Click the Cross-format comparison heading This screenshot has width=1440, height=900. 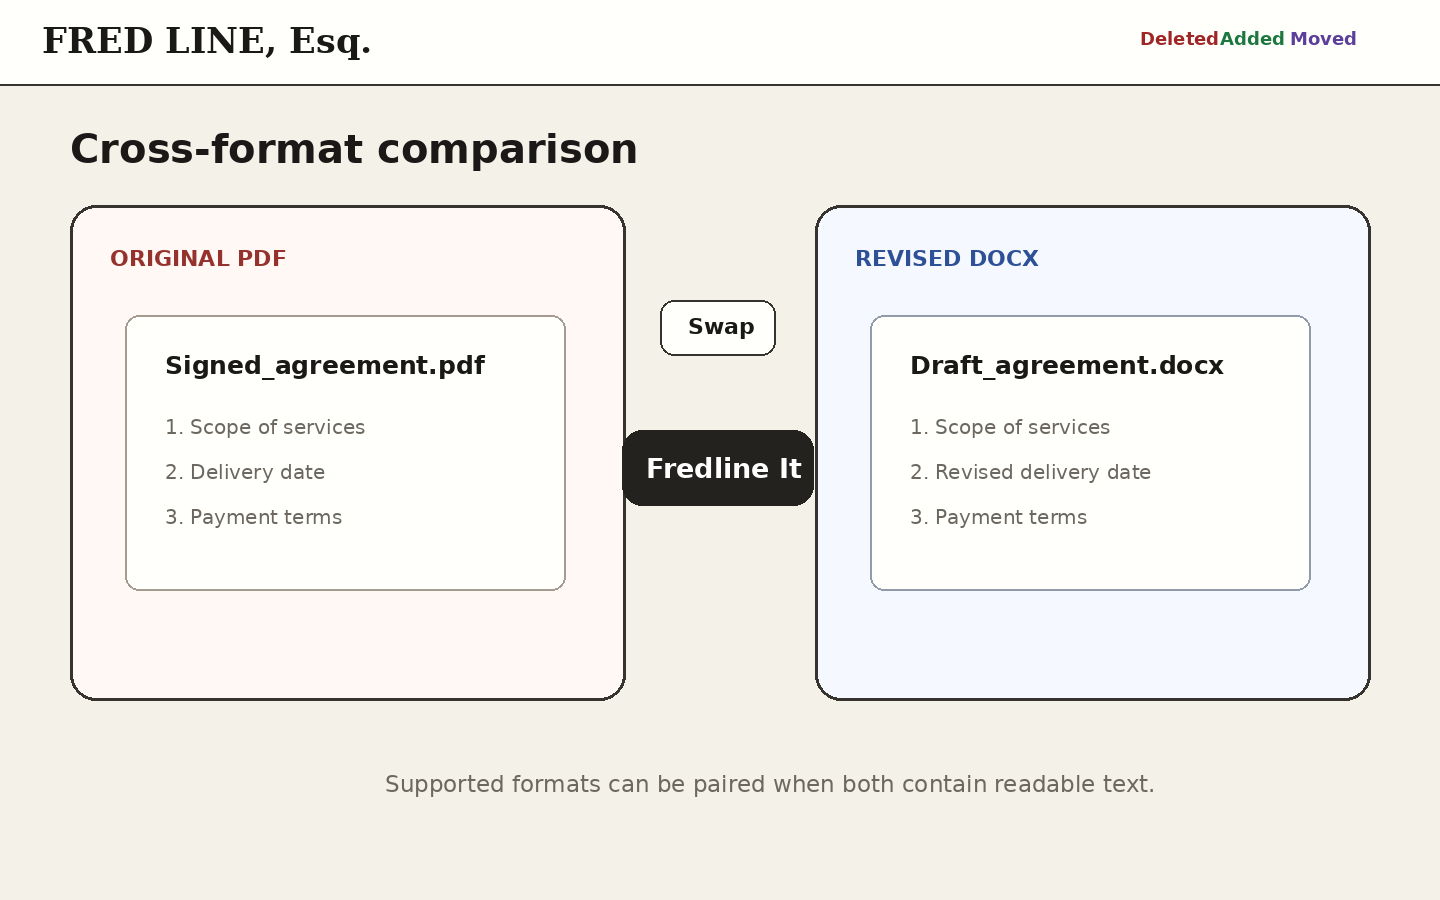coord(354,150)
